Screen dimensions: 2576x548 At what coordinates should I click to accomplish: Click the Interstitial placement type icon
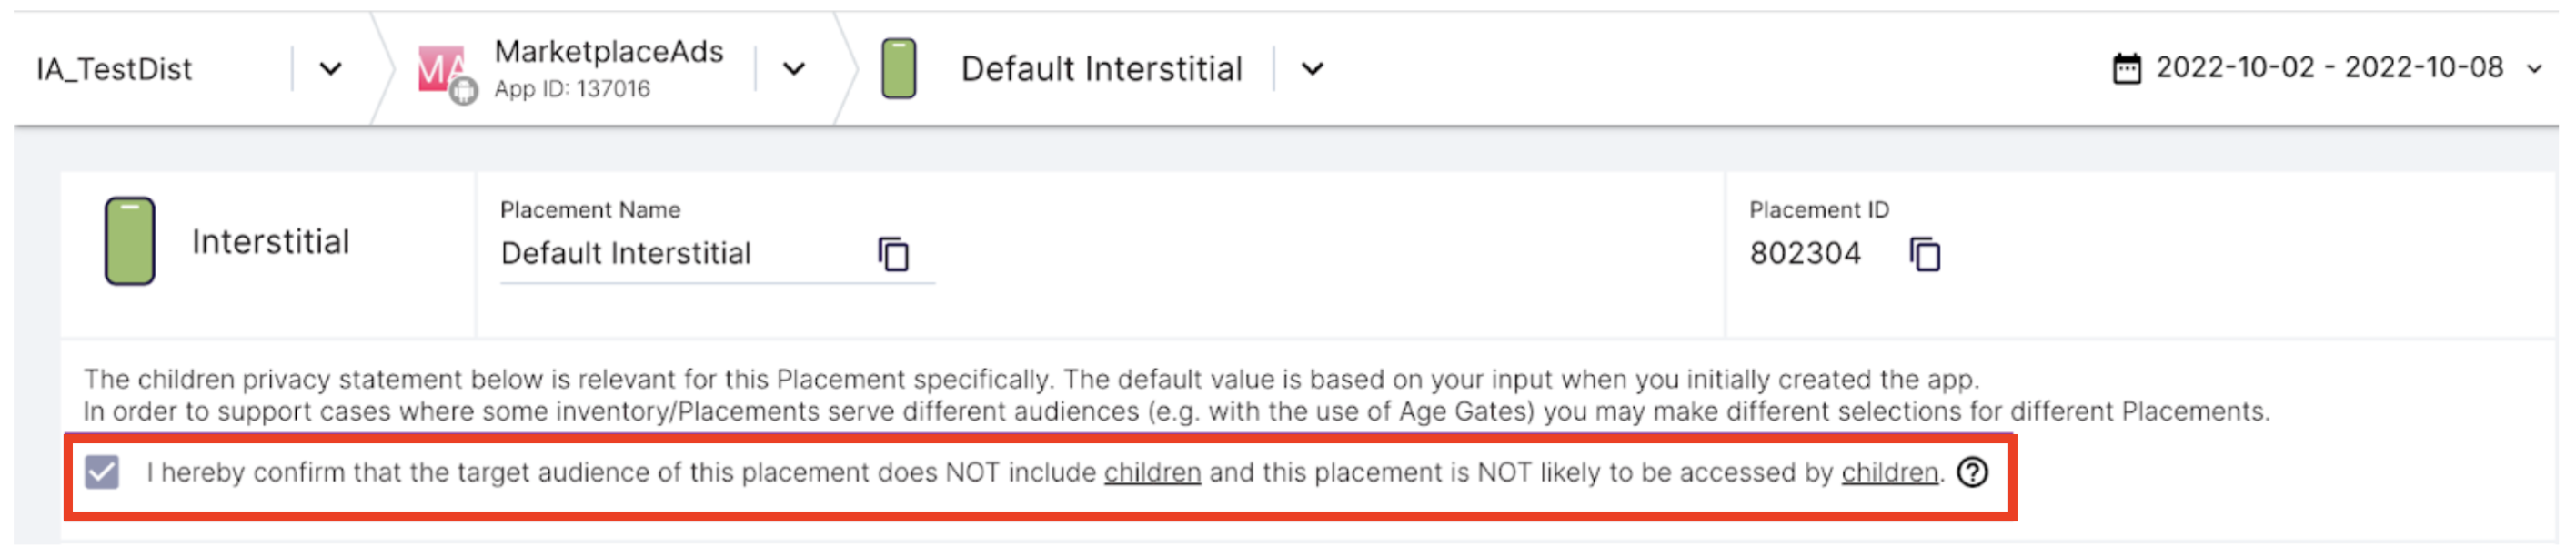point(131,243)
